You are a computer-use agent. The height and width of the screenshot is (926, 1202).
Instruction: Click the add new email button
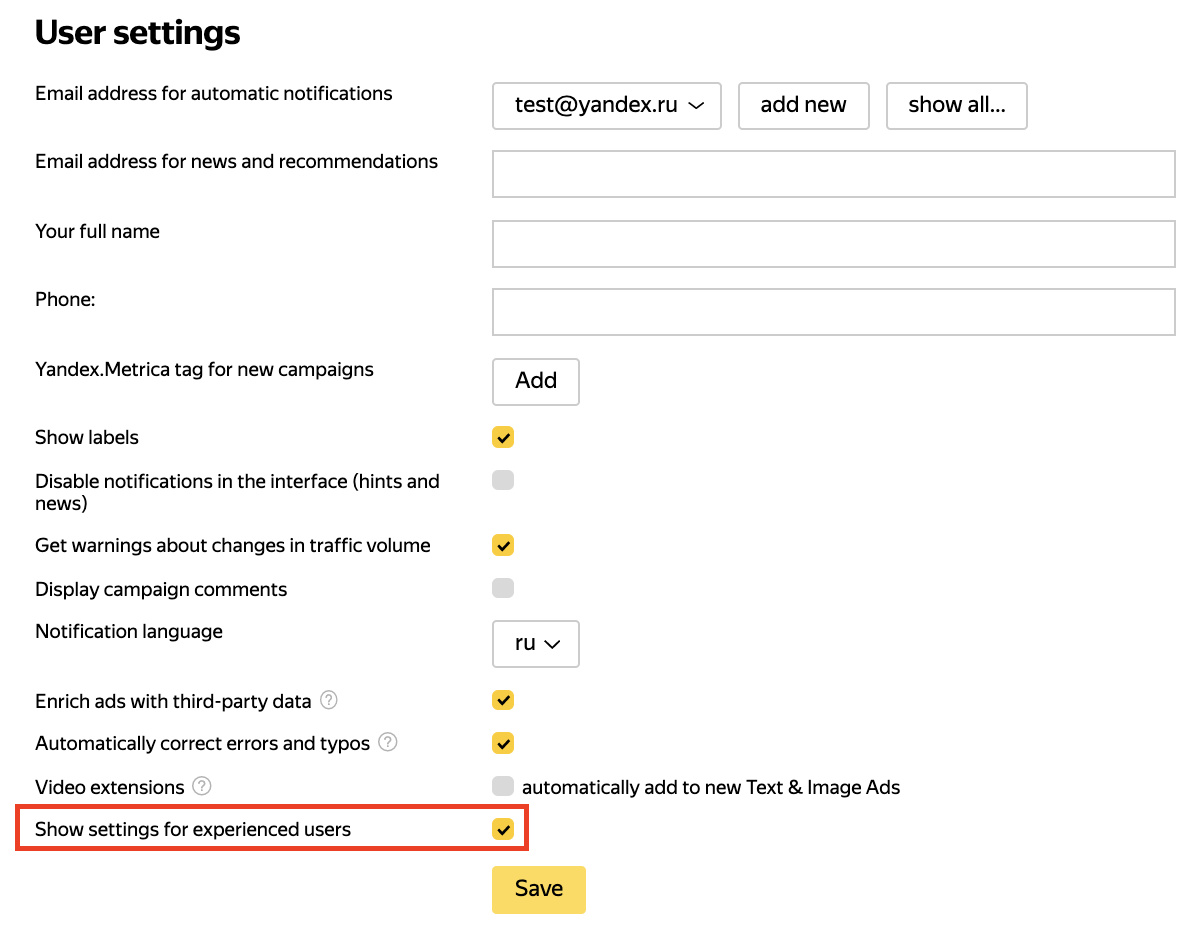tap(803, 105)
